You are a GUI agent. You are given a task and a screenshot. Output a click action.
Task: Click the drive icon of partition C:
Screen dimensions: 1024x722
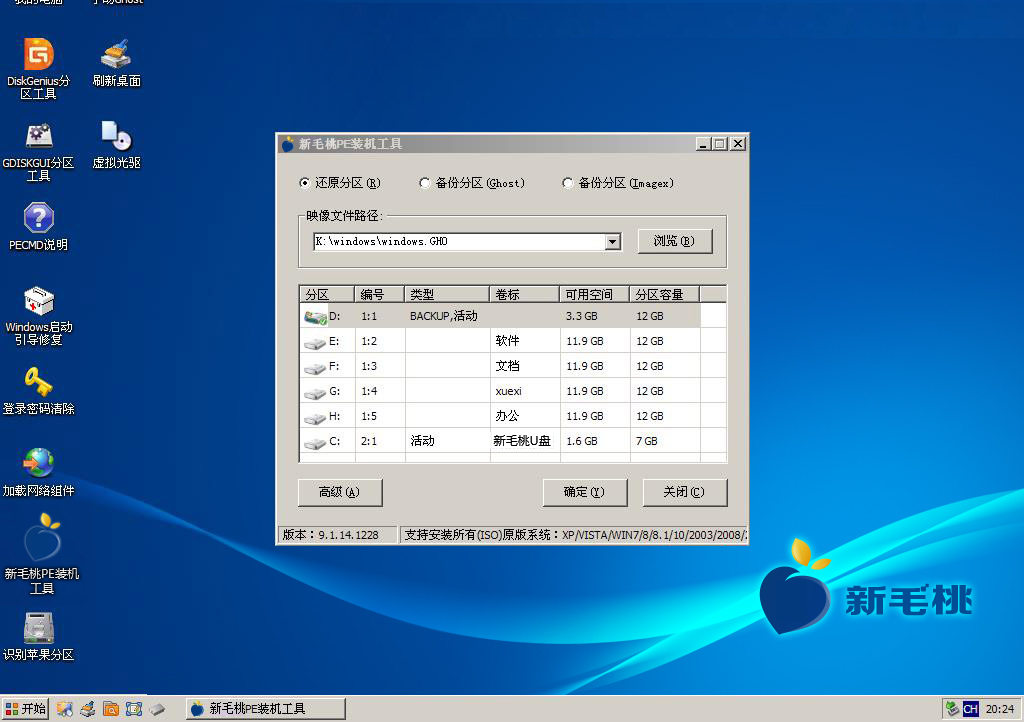click(x=315, y=443)
